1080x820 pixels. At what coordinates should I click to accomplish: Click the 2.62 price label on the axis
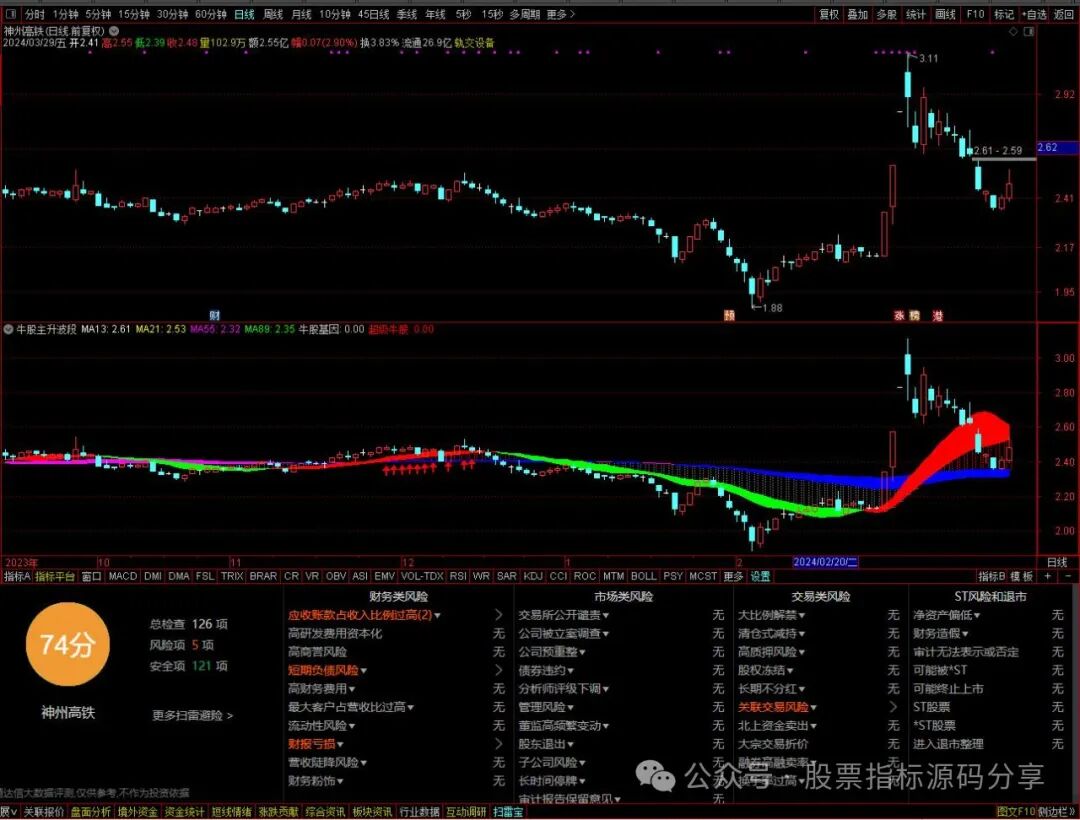pyautogui.click(x=1057, y=147)
